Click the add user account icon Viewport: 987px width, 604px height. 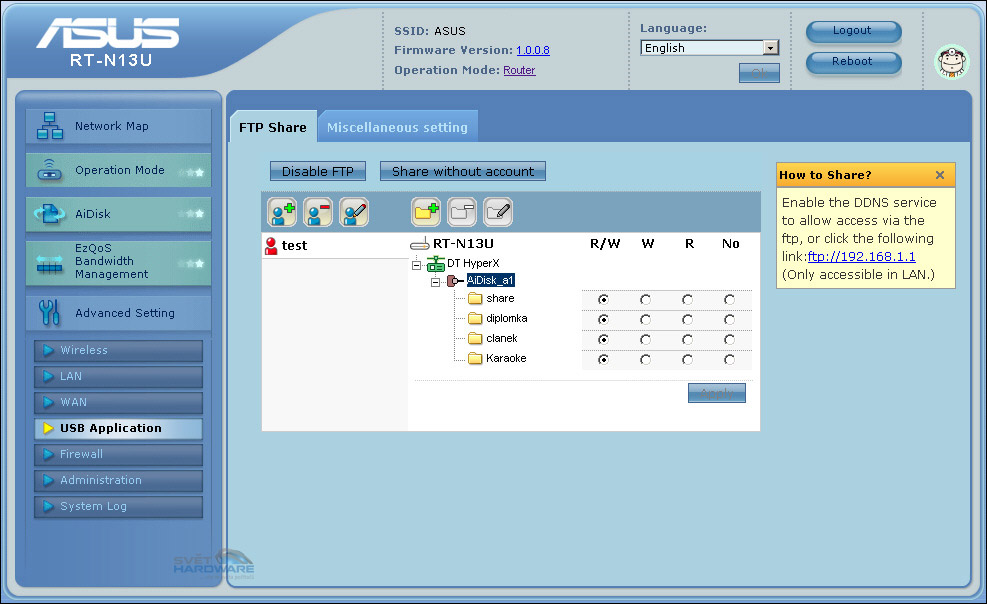(282, 212)
